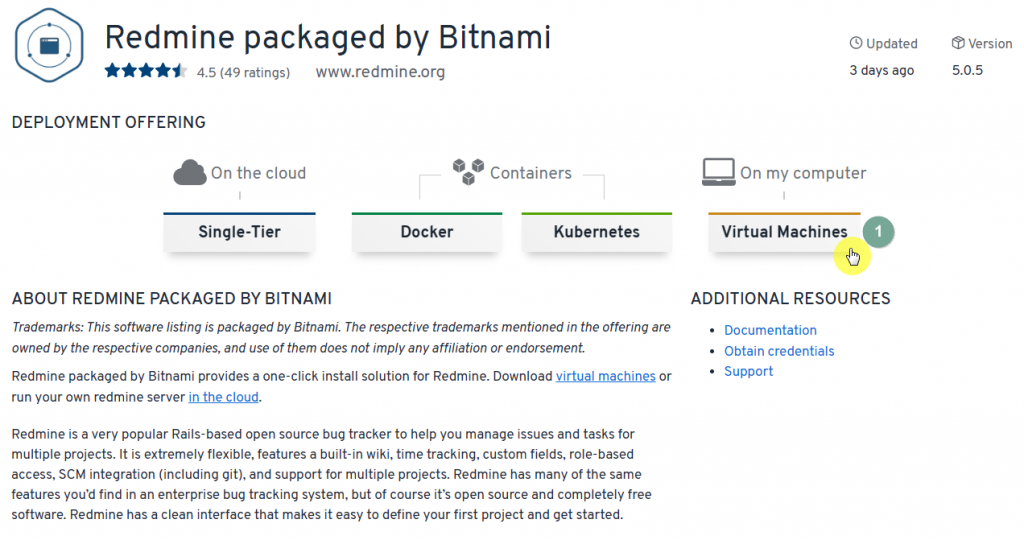The image size is (1024, 540).
Task: Click the star rating icons
Action: point(146,72)
